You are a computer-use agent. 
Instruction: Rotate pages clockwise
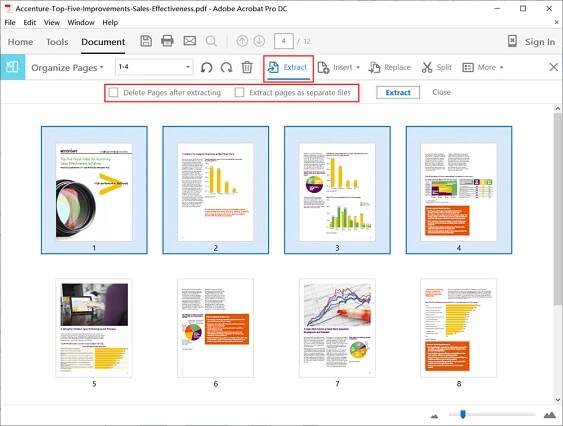[x=227, y=67]
